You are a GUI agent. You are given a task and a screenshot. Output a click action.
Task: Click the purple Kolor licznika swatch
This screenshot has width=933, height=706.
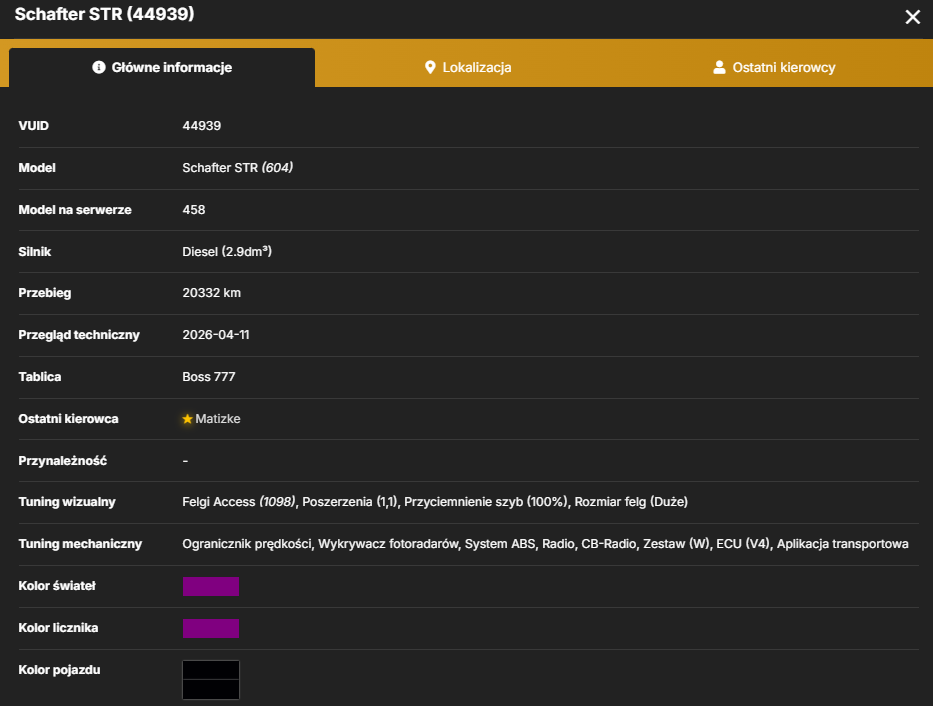coord(211,628)
